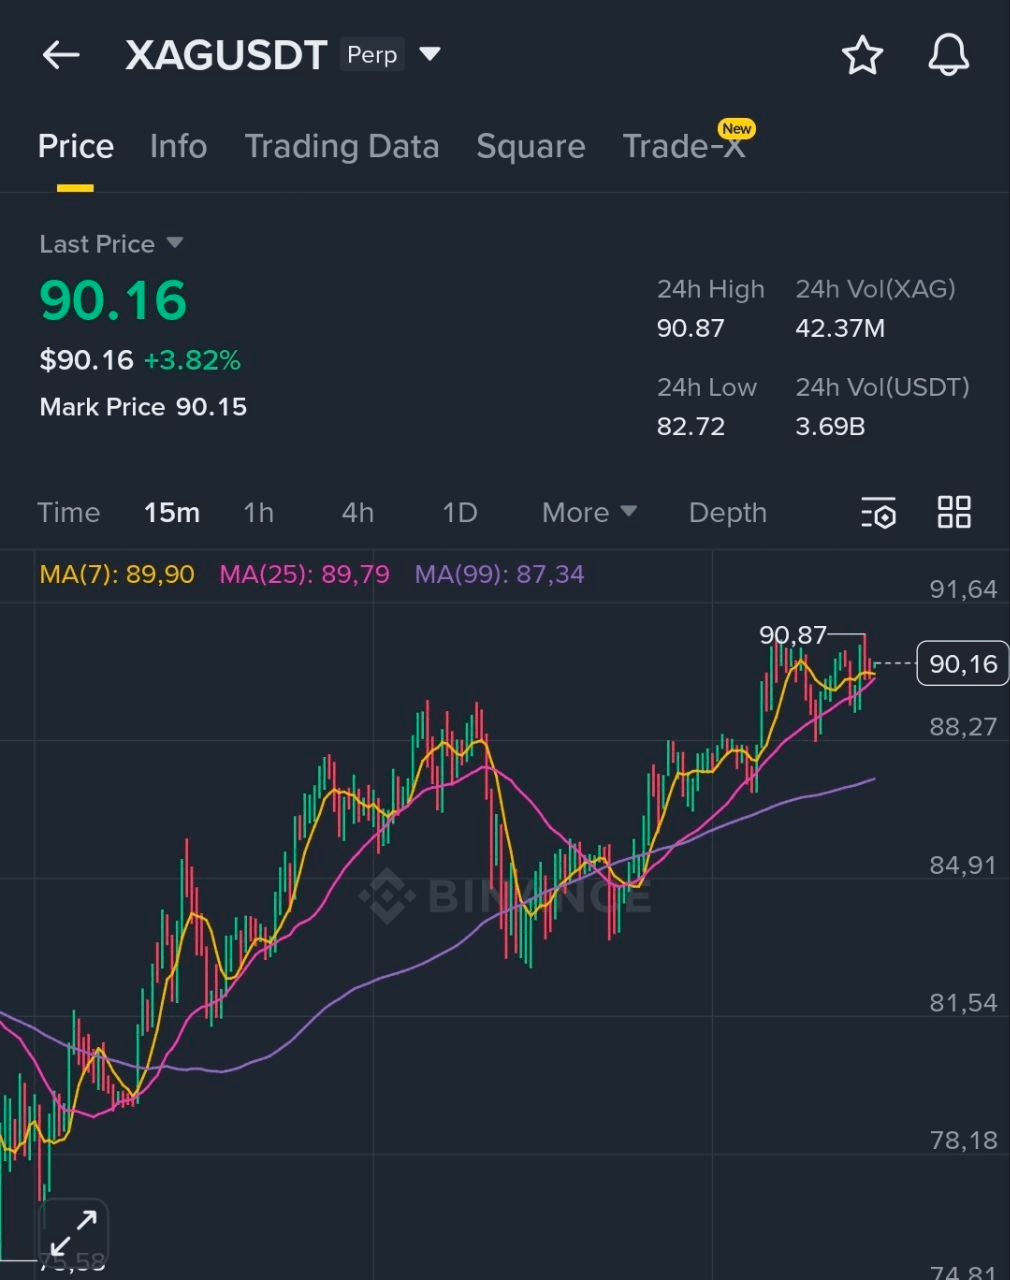
Task: Select the 1h chart interval
Action: pyautogui.click(x=258, y=513)
